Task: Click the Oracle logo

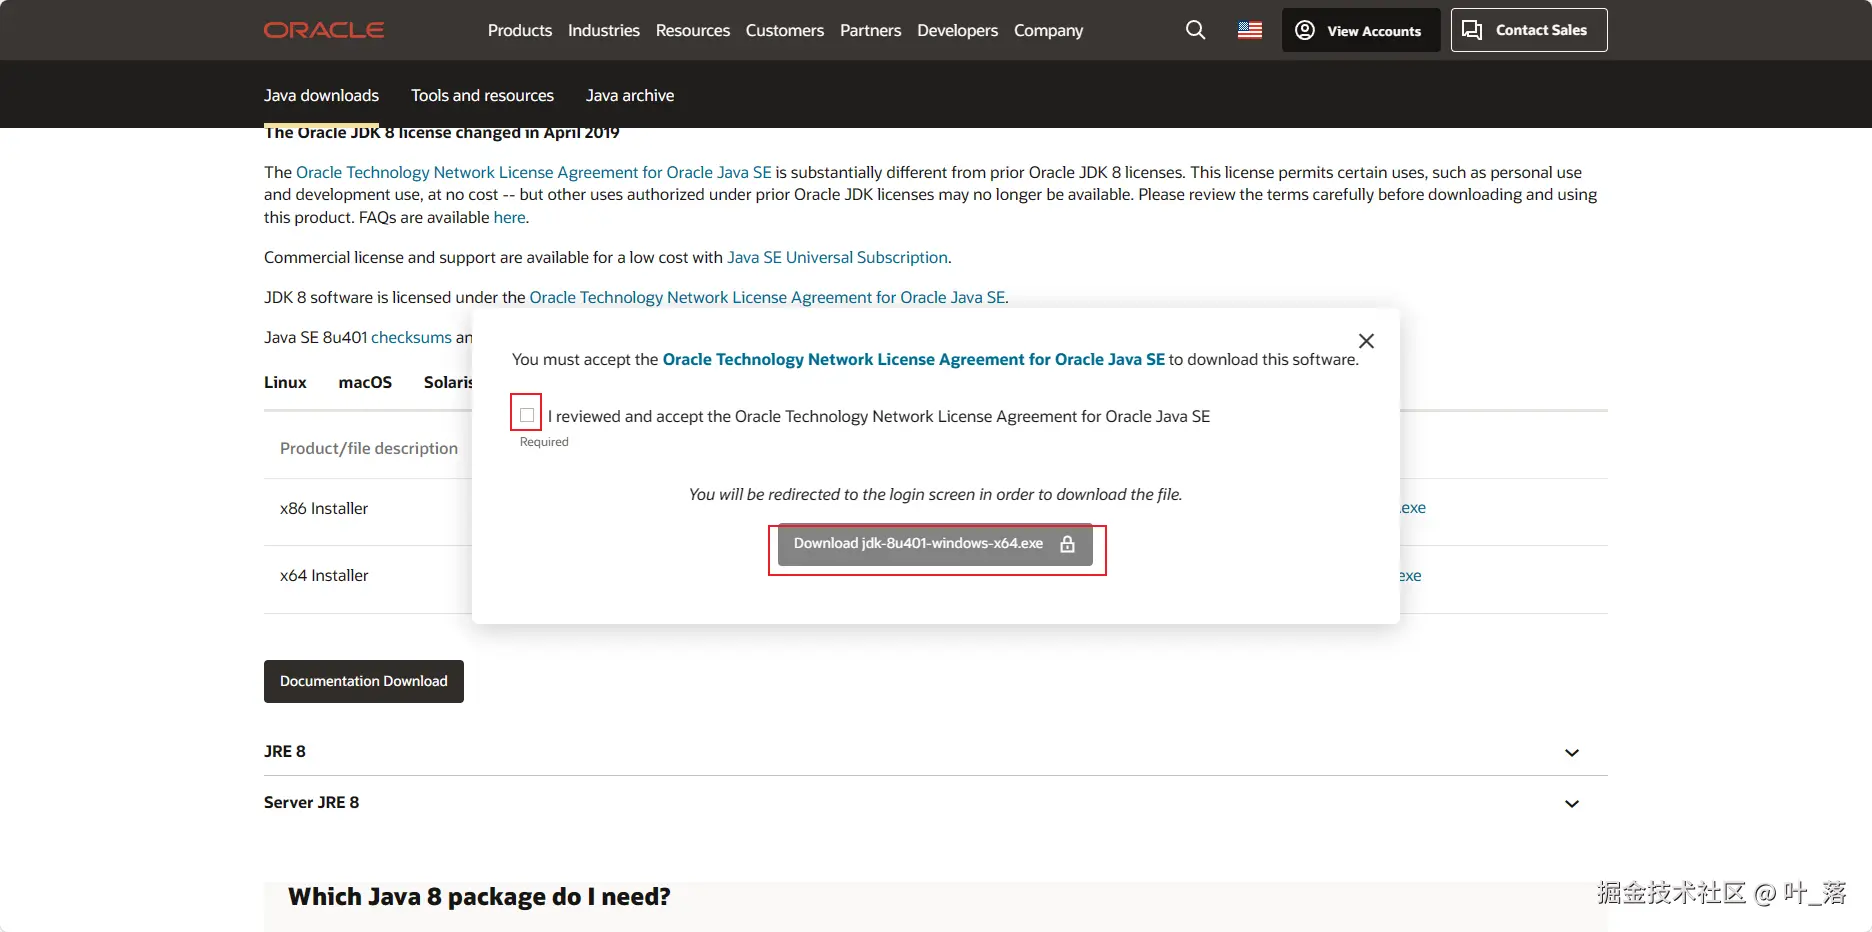Action: [324, 30]
